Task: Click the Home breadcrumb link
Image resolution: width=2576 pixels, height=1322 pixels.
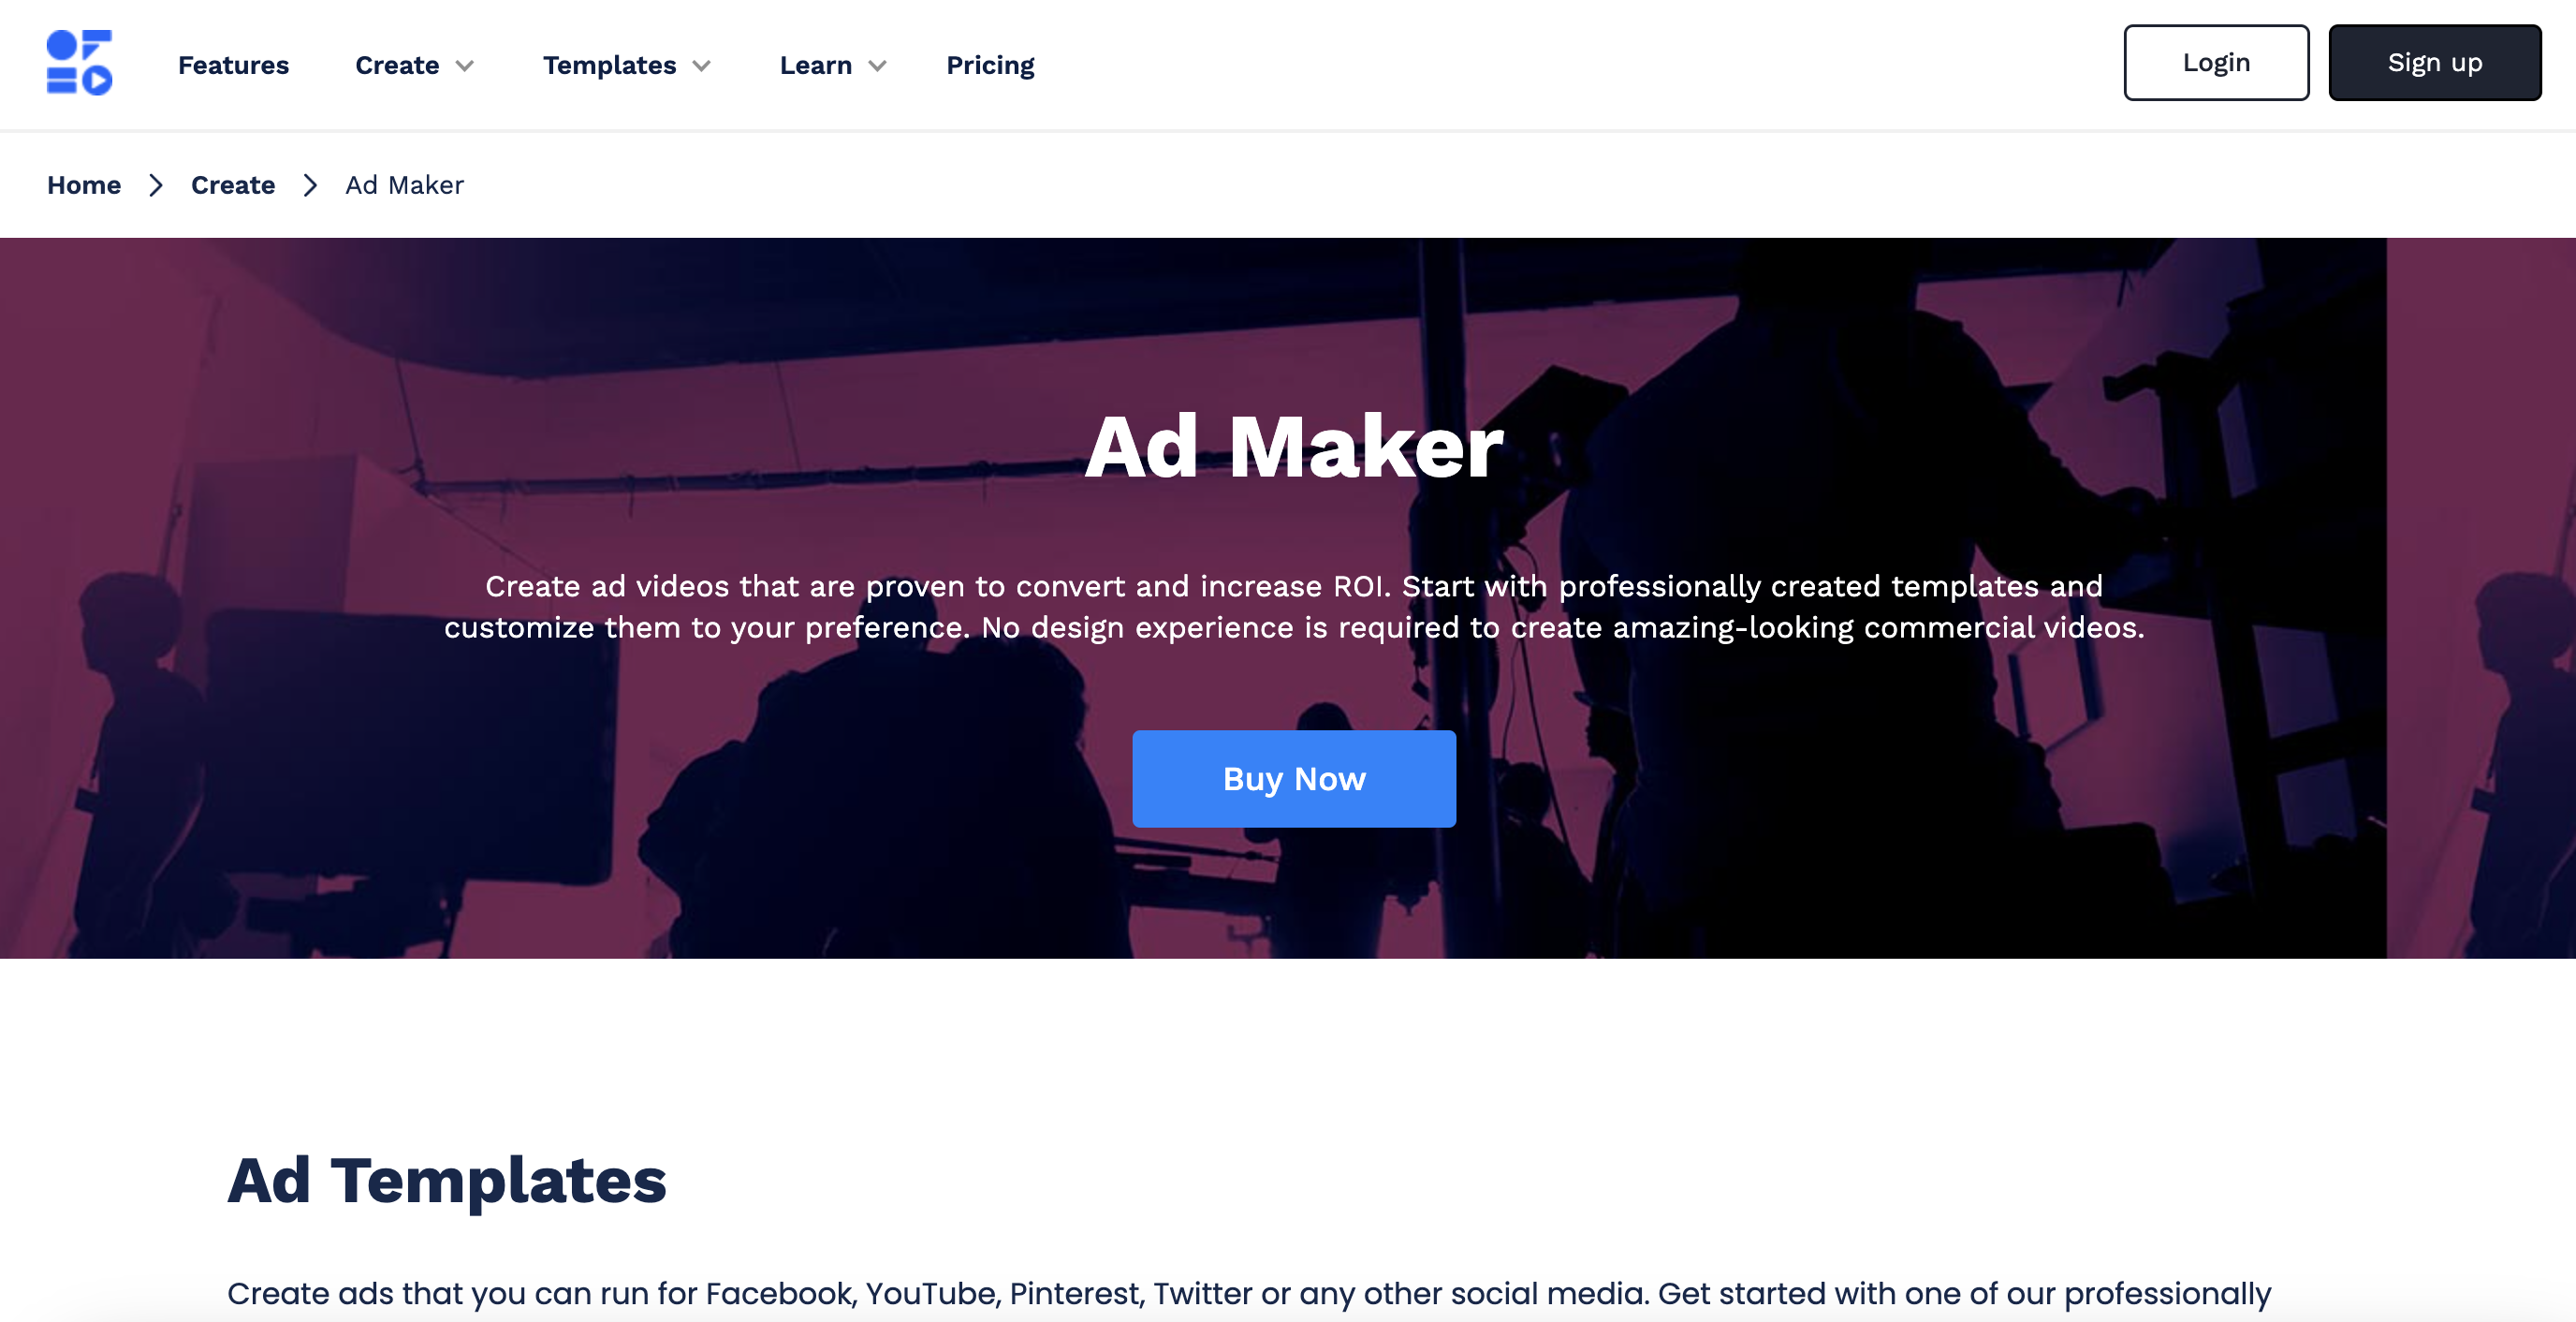Action: click(x=84, y=185)
